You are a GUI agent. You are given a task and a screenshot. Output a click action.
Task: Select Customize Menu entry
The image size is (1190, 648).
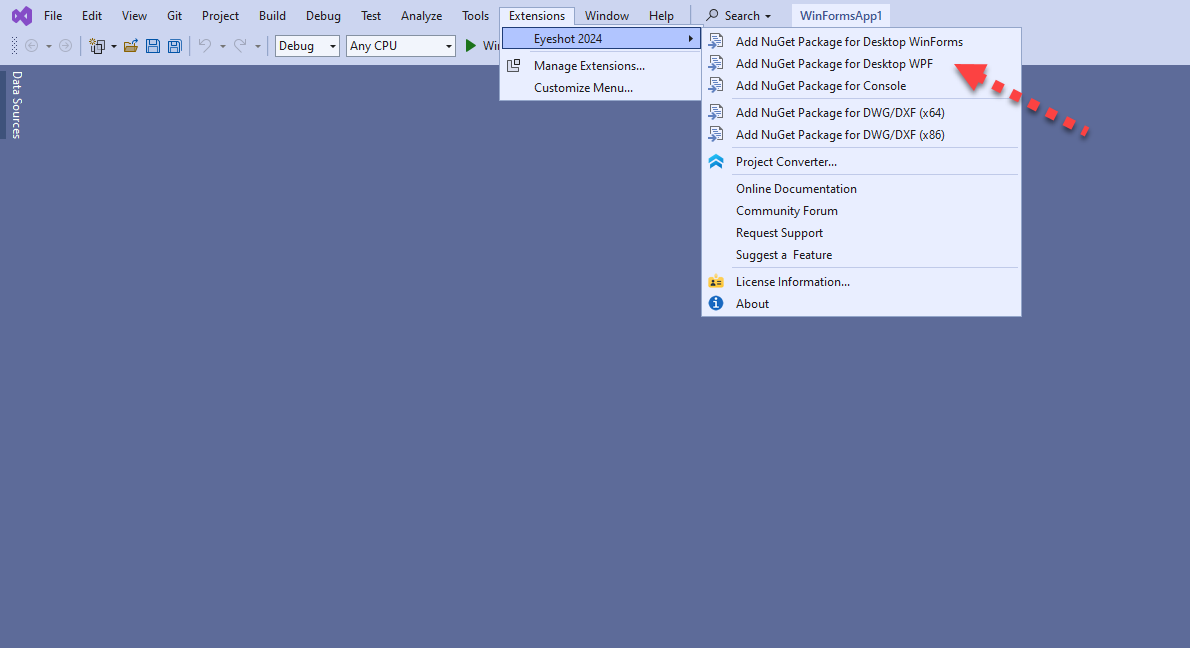pyautogui.click(x=600, y=88)
